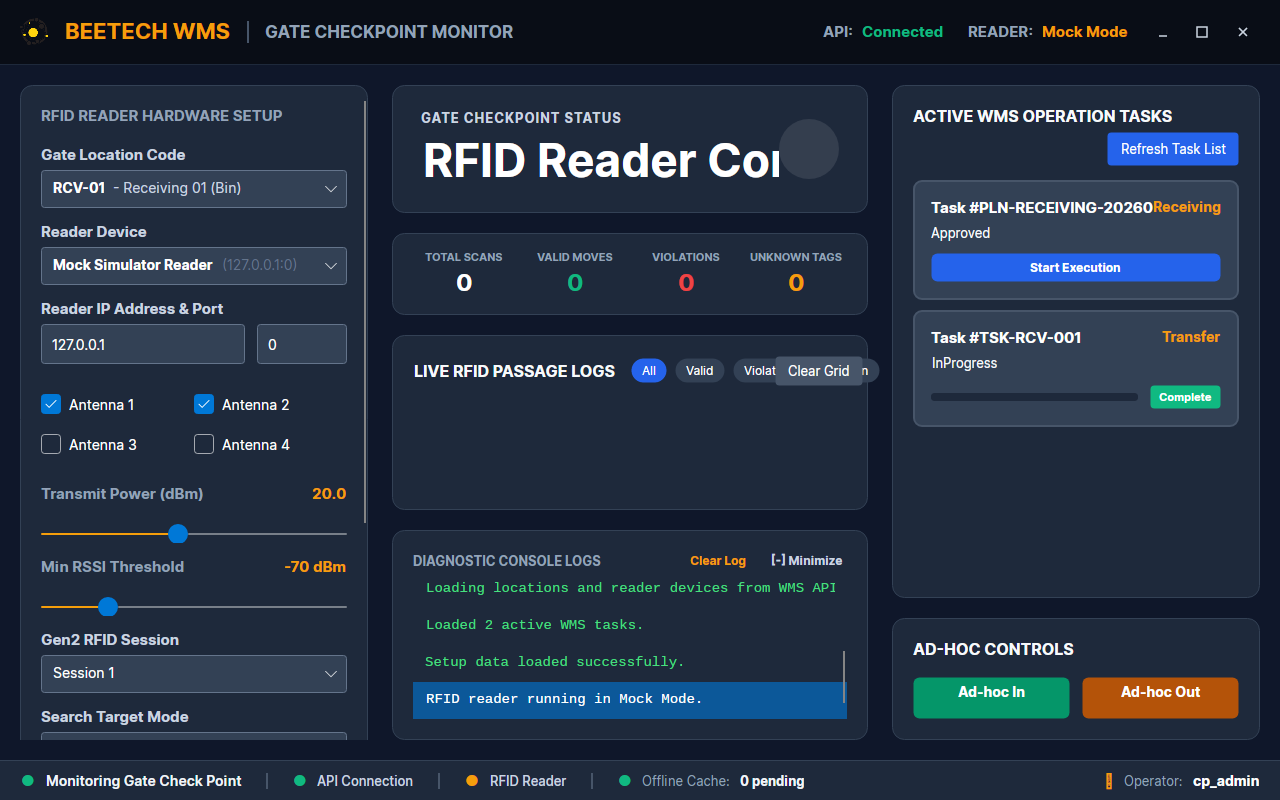This screenshot has width=1280, height=800.
Task: Open the Gate Location Code dropdown
Action: (194, 188)
